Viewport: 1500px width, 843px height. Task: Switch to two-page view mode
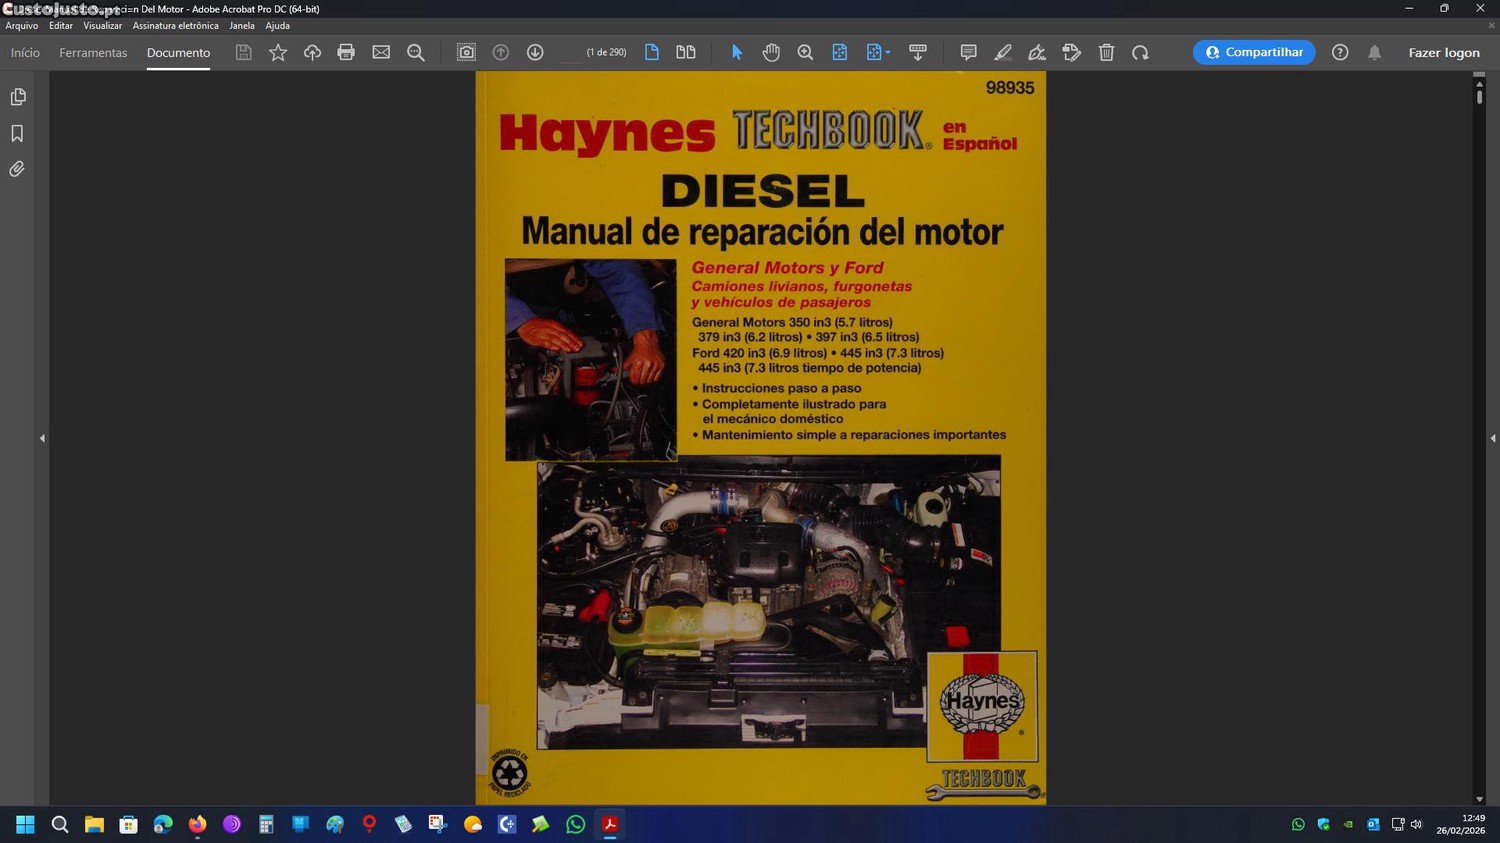tap(686, 53)
